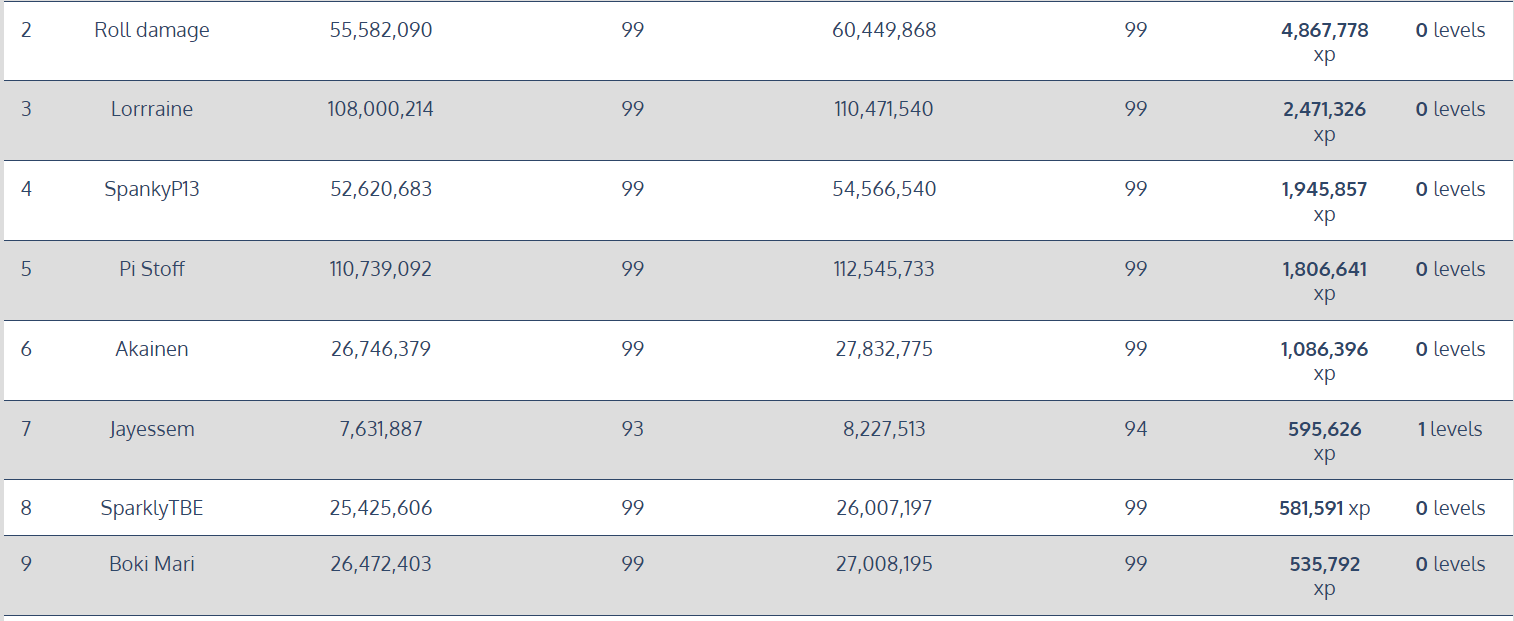Image resolution: width=1514 pixels, height=621 pixels.
Task: Click on the Pi Stoff player name
Action: click(x=152, y=269)
